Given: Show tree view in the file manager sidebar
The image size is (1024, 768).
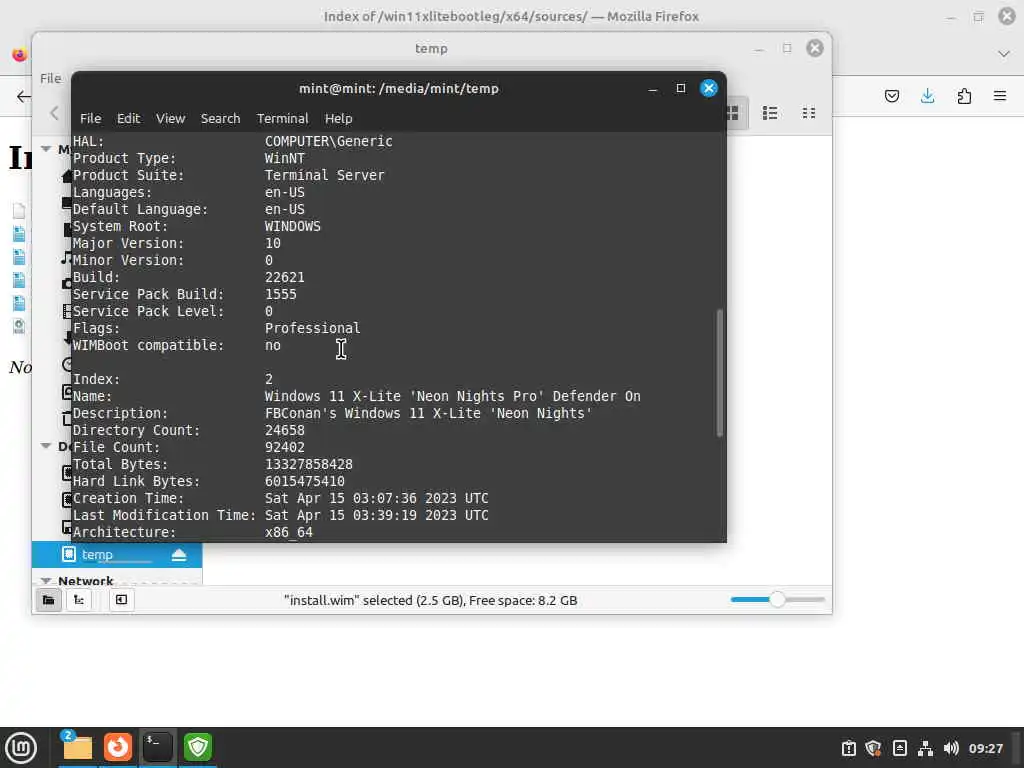Looking at the screenshot, I should [x=78, y=600].
